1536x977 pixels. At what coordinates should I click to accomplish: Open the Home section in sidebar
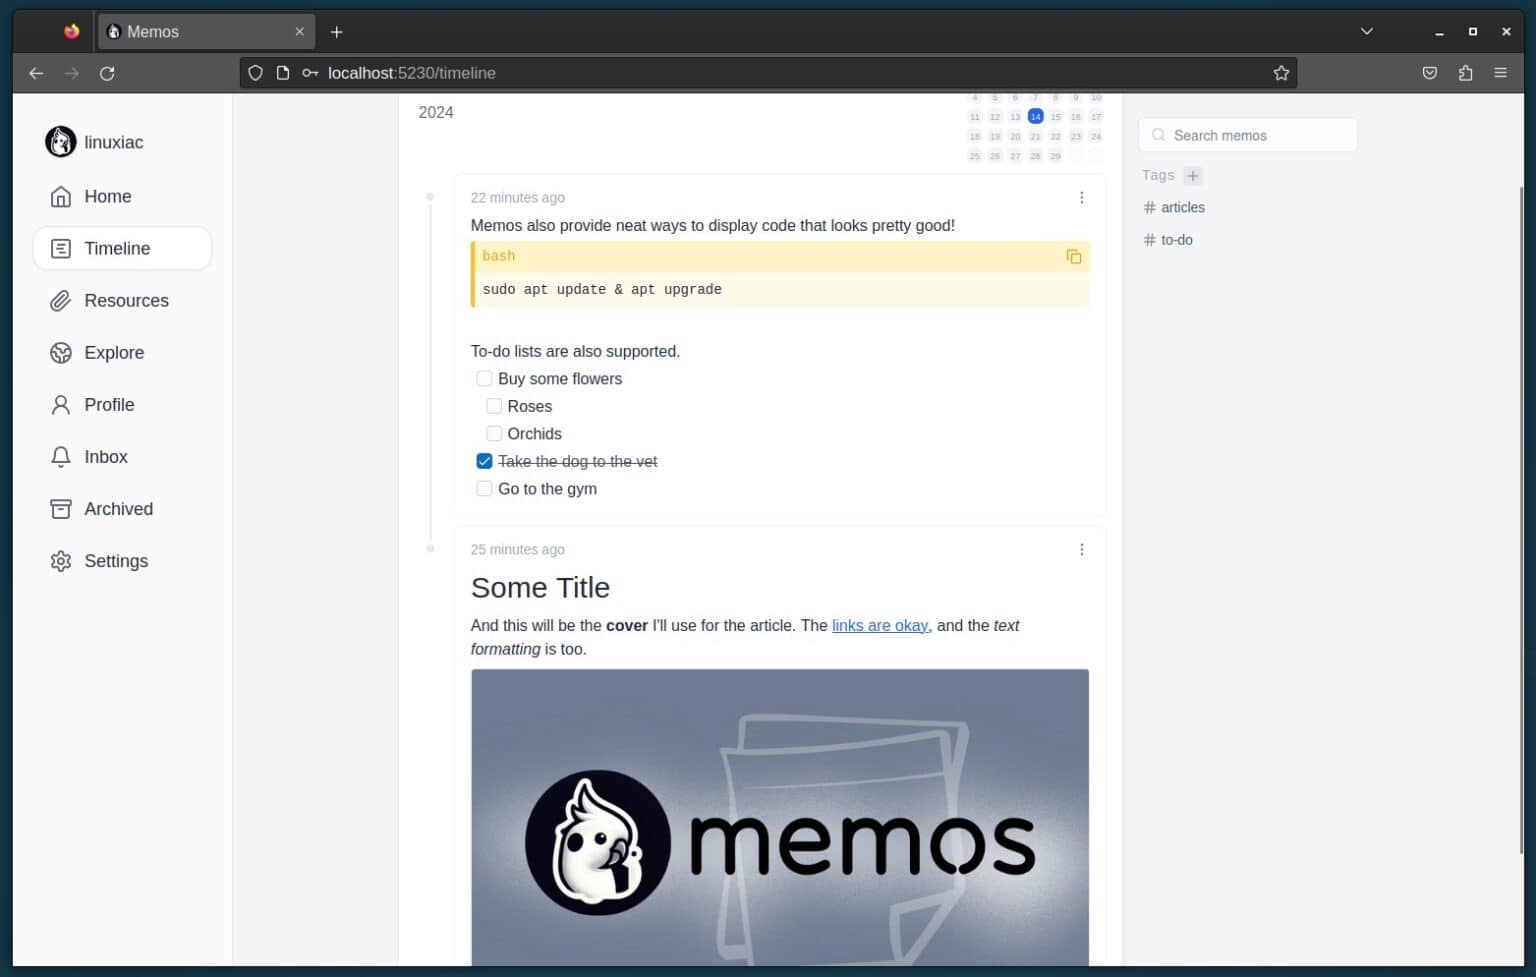click(107, 196)
